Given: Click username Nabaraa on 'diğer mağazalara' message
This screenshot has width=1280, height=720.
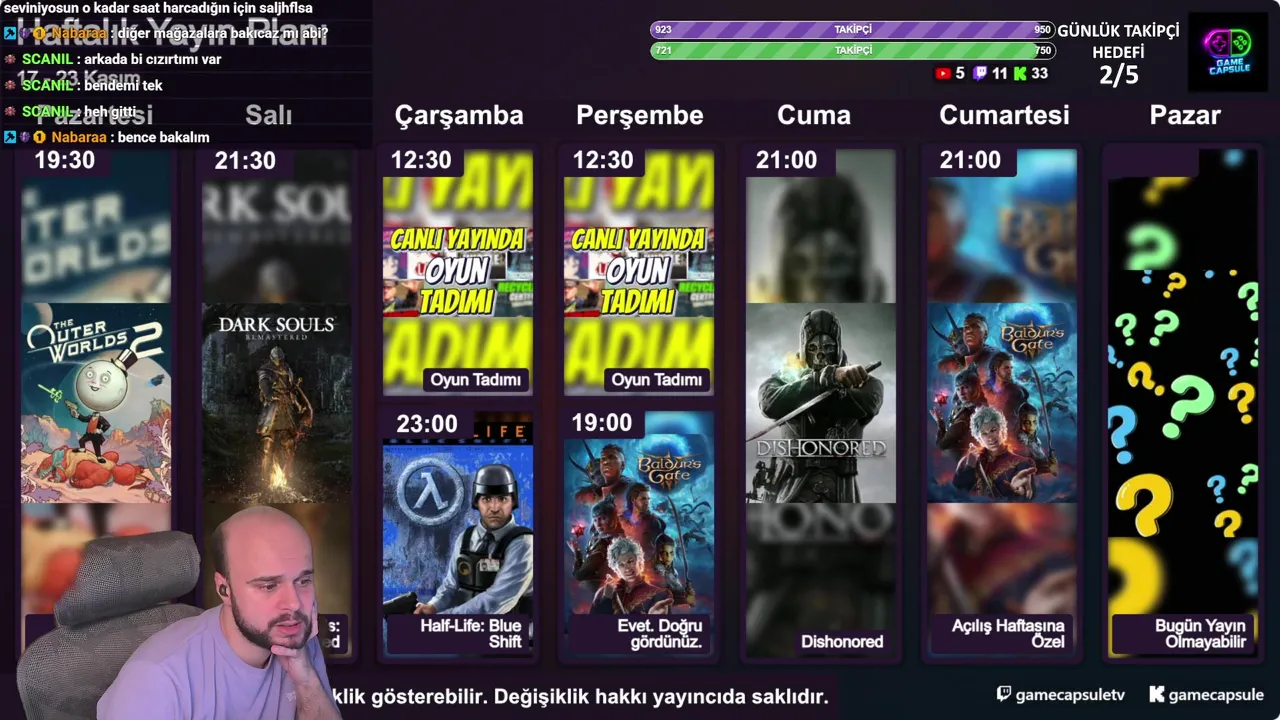Looking at the screenshot, I should 78,33.
